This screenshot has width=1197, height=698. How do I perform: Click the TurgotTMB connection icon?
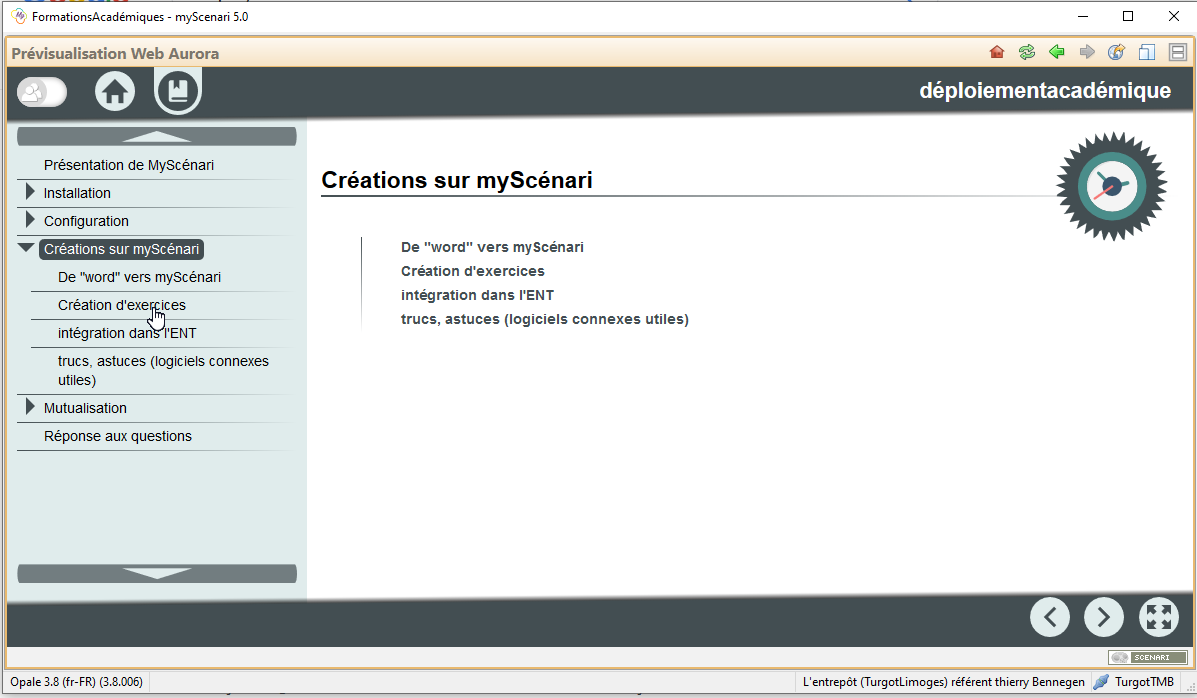1101,682
